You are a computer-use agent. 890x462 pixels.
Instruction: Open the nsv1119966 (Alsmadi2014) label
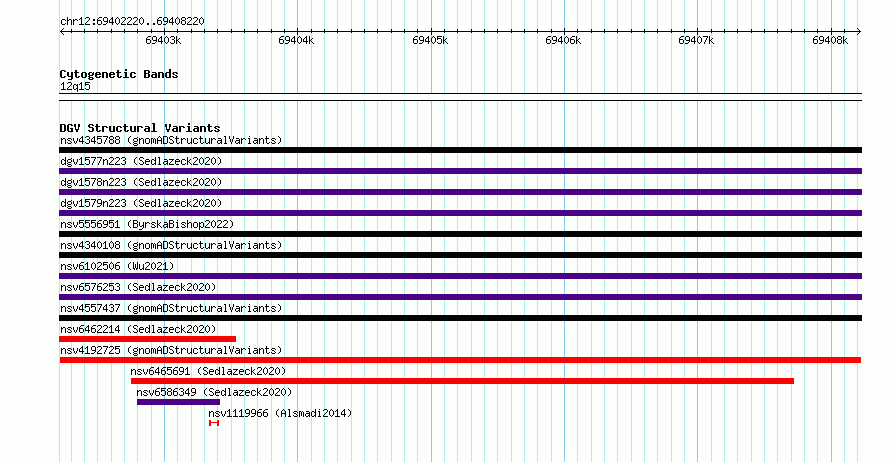coord(280,413)
